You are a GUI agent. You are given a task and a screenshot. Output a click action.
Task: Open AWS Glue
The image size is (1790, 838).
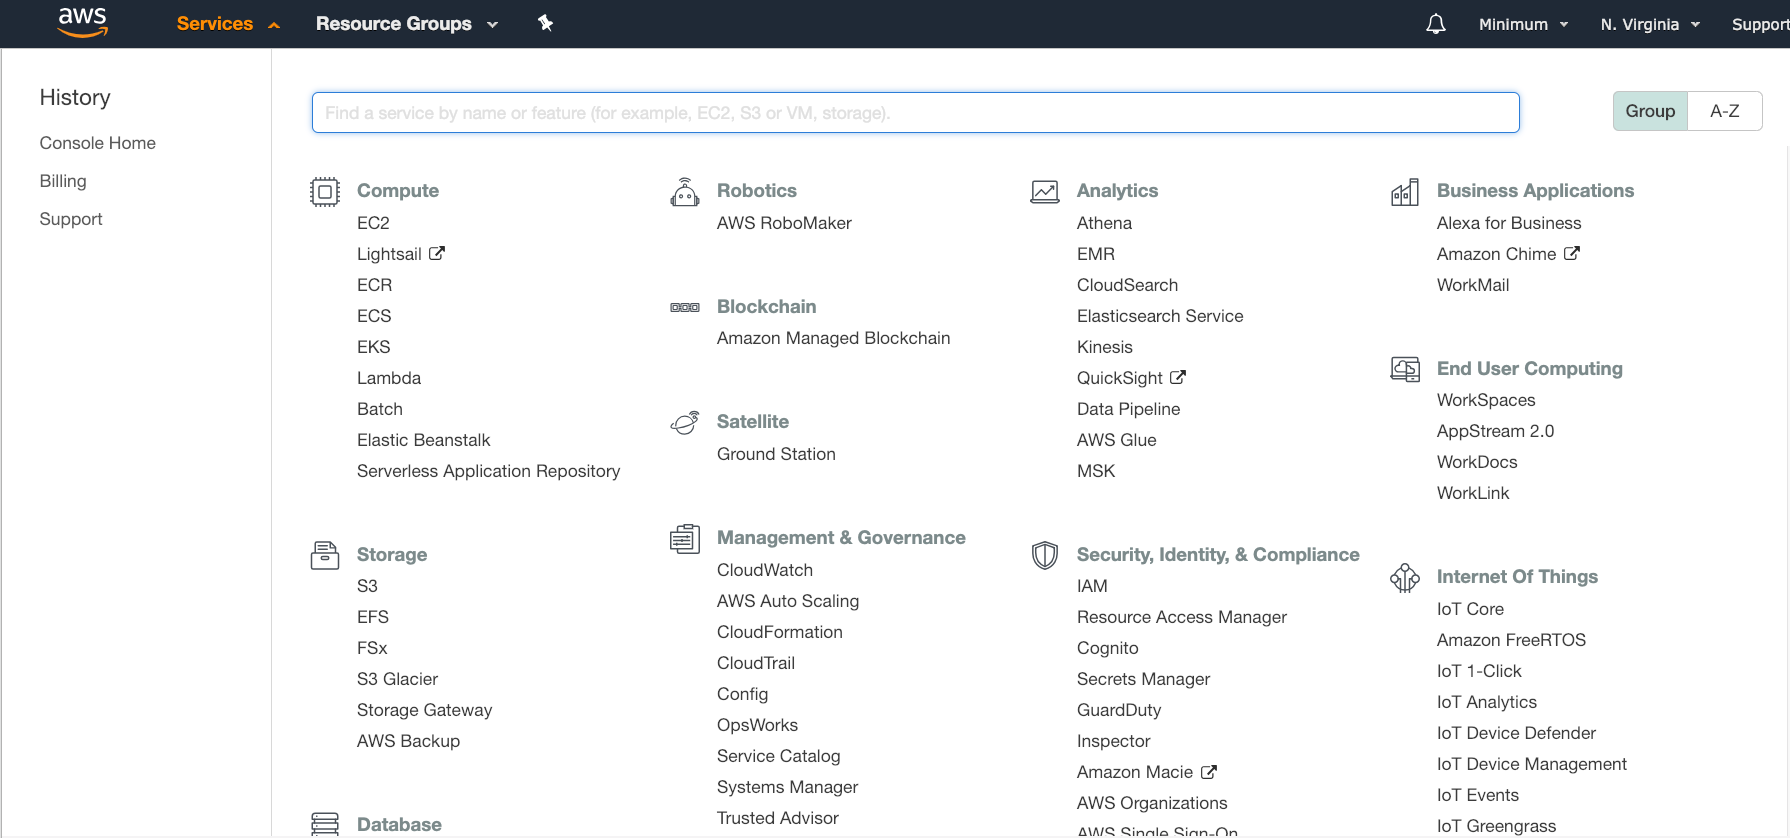[x=1117, y=440]
